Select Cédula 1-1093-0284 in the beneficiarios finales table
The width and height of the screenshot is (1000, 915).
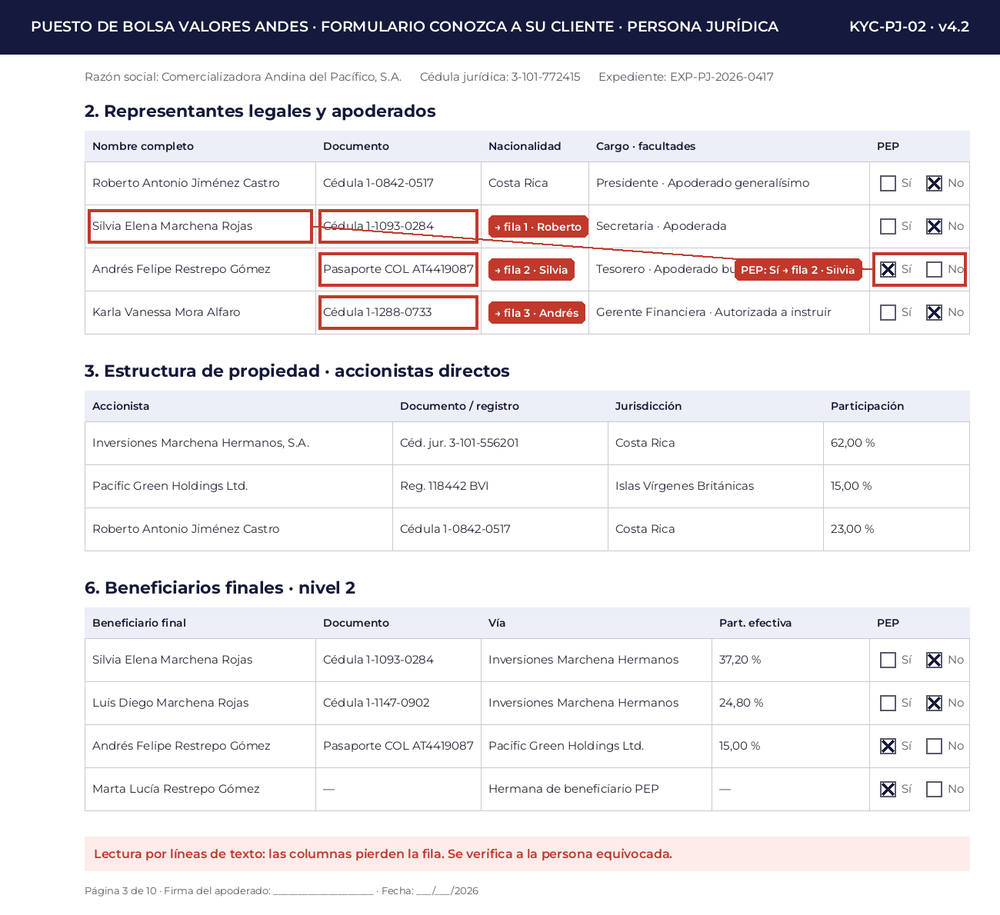(378, 660)
